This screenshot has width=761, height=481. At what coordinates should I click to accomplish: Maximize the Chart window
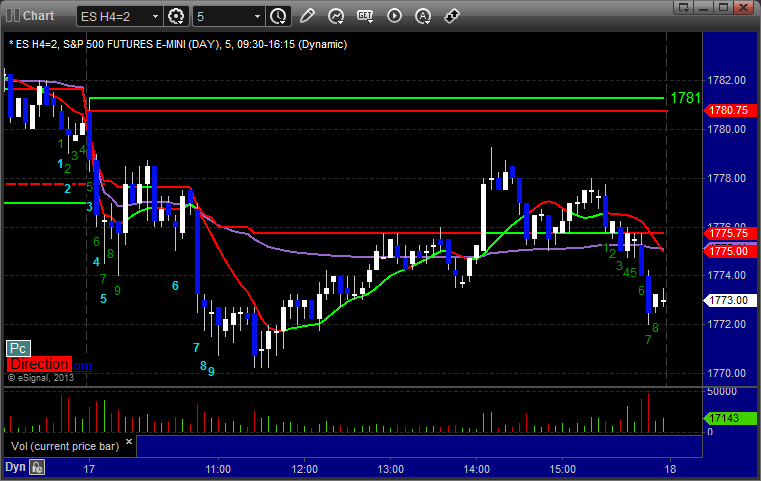click(x=724, y=7)
